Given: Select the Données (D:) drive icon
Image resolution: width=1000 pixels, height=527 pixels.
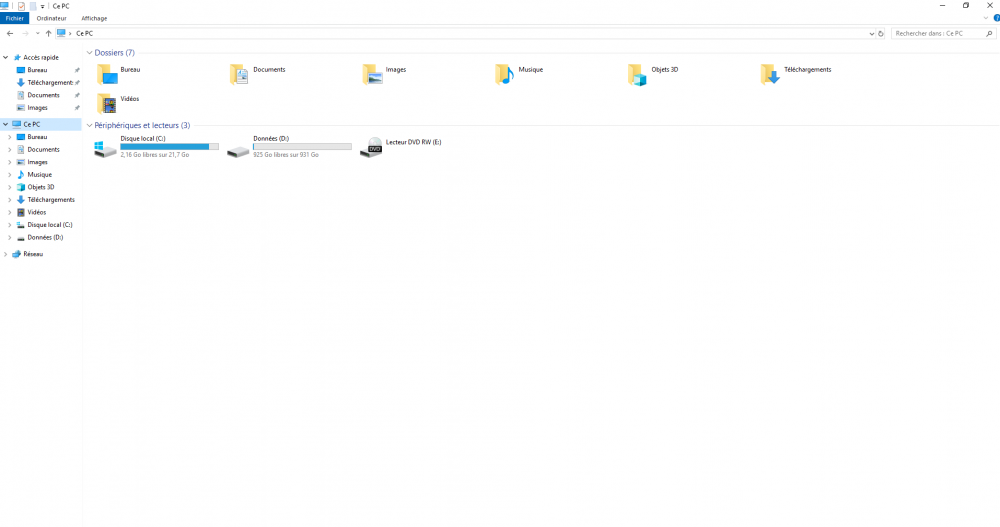Looking at the screenshot, I should pyautogui.click(x=238, y=151).
